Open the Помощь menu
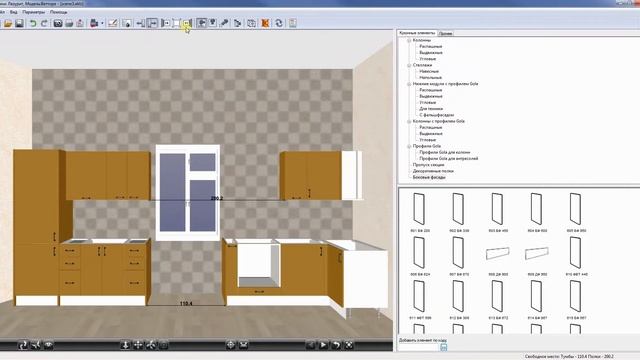The image size is (640, 360). pyautogui.click(x=58, y=12)
